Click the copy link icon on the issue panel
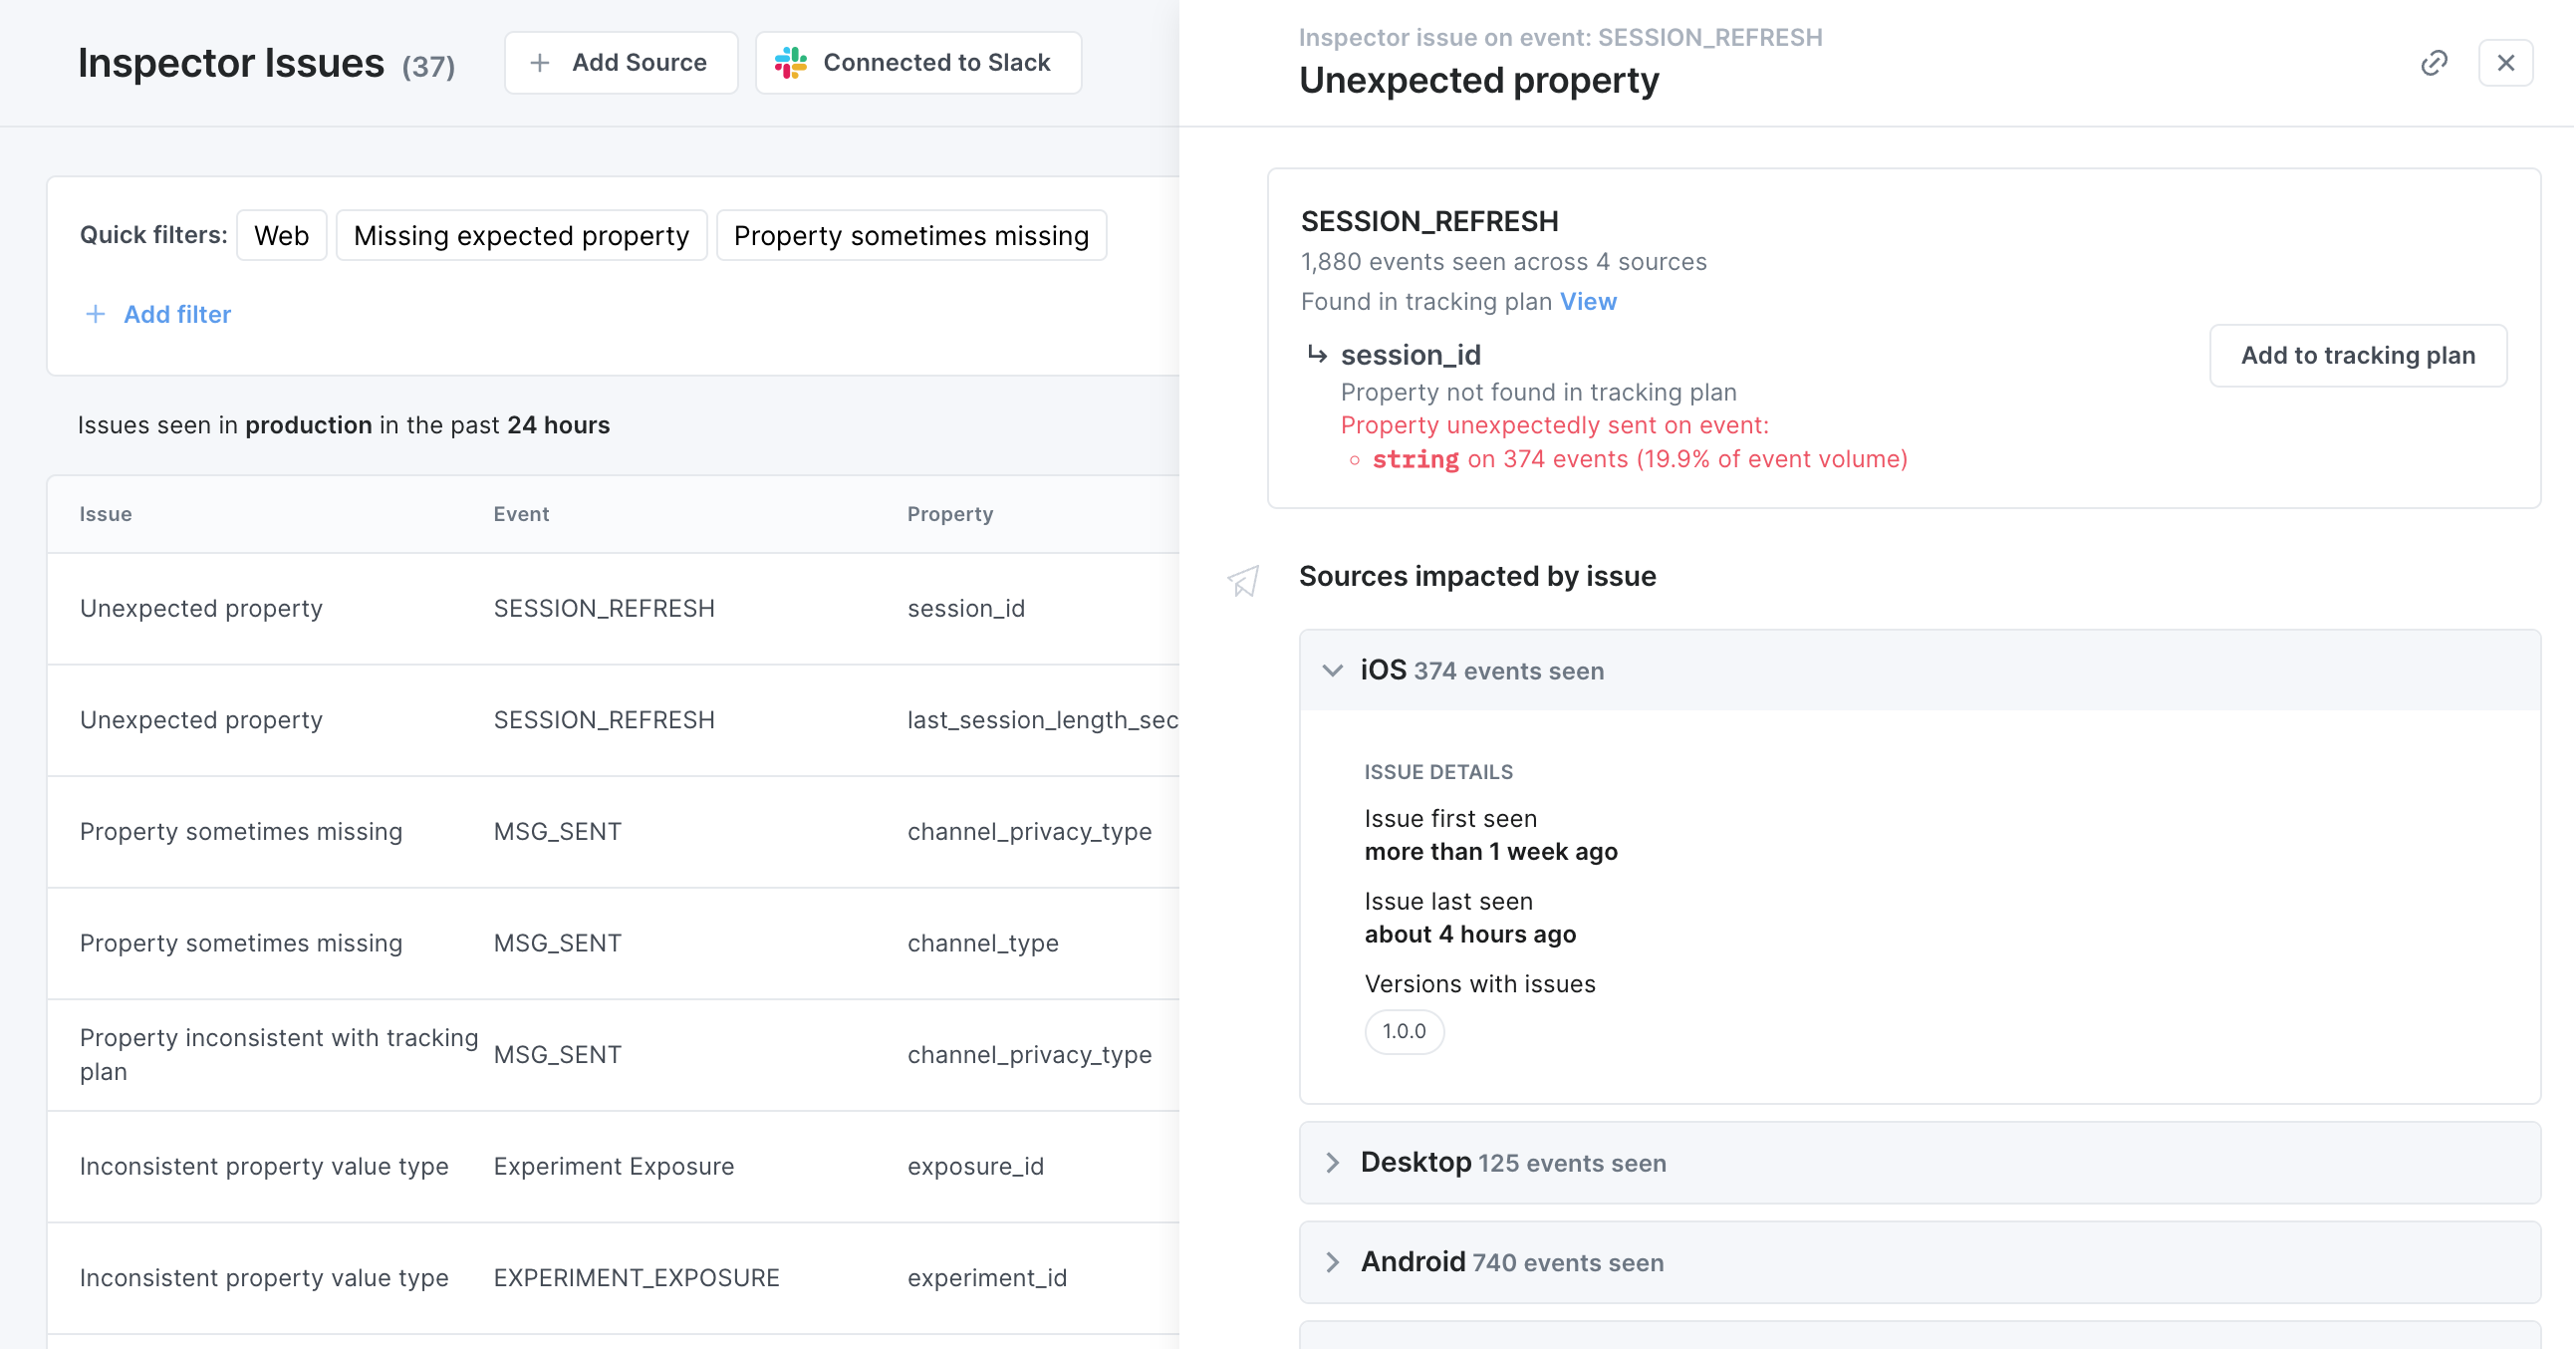The width and height of the screenshot is (2576, 1349). tap(2434, 62)
